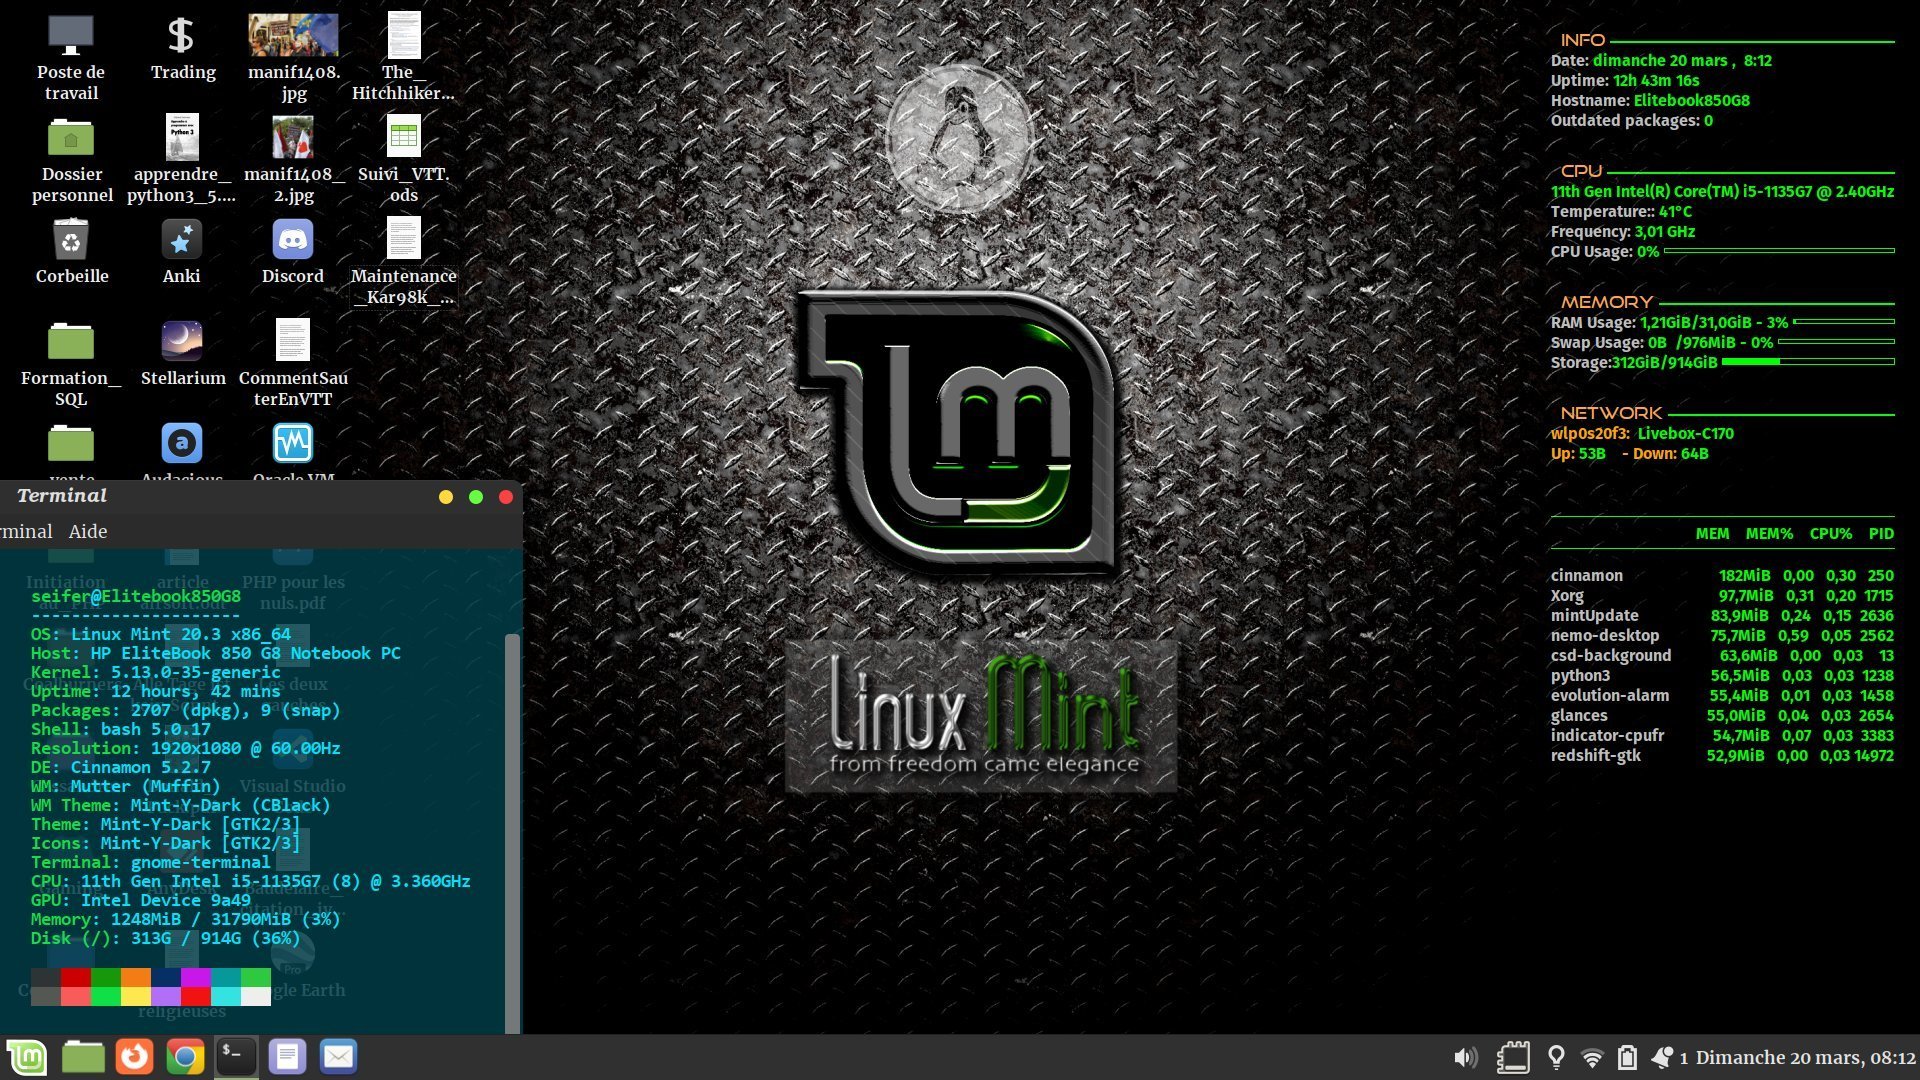Switch to the Terminal window in taskbar
Screen dimensions: 1920x1080
point(236,1057)
